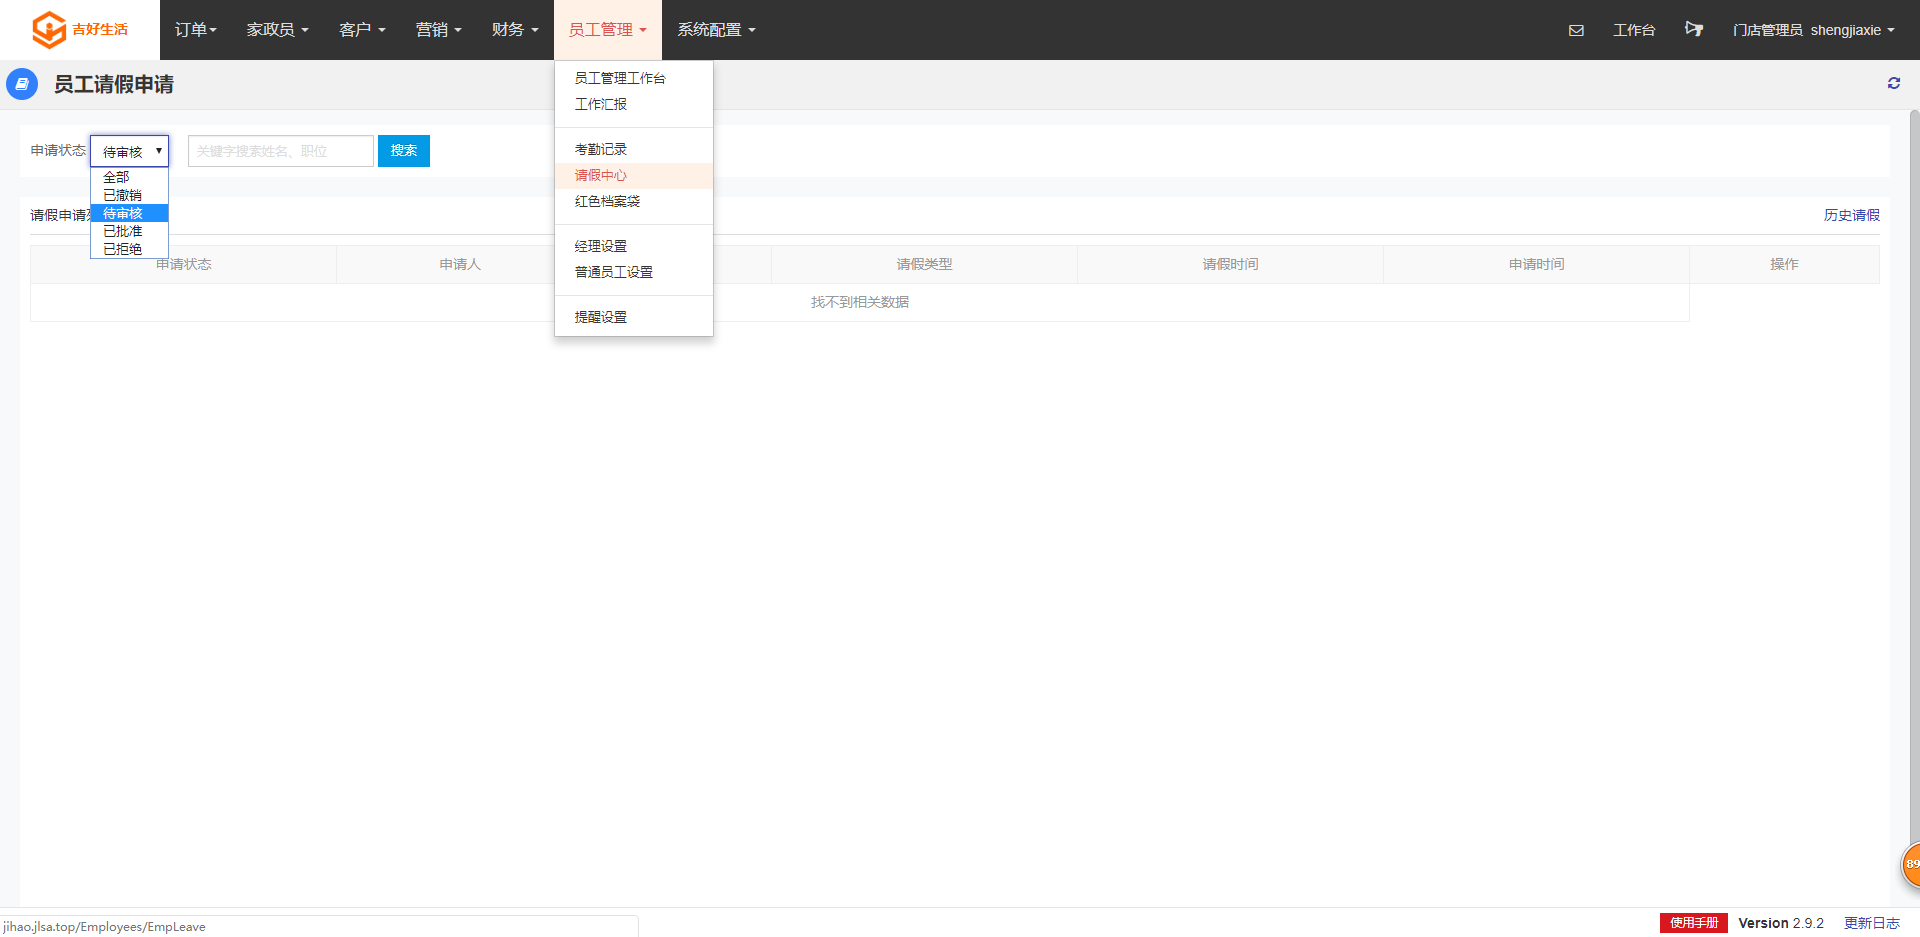Open the 客户 menu

coord(362,30)
